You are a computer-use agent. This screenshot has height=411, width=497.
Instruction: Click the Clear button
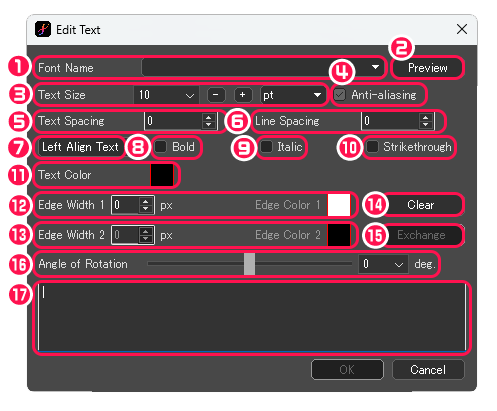pyautogui.click(x=421, y=205)
